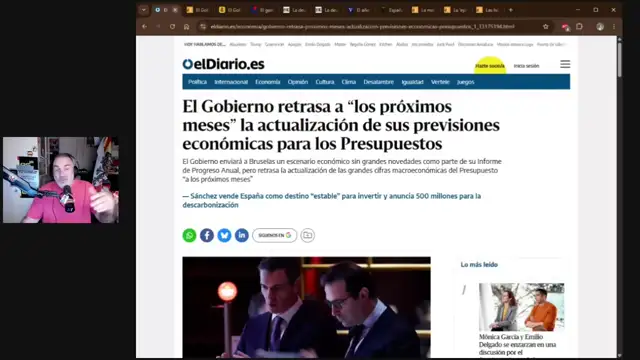Share the article on Bluesky
The image size is (640, 360).
click(224, 236)
